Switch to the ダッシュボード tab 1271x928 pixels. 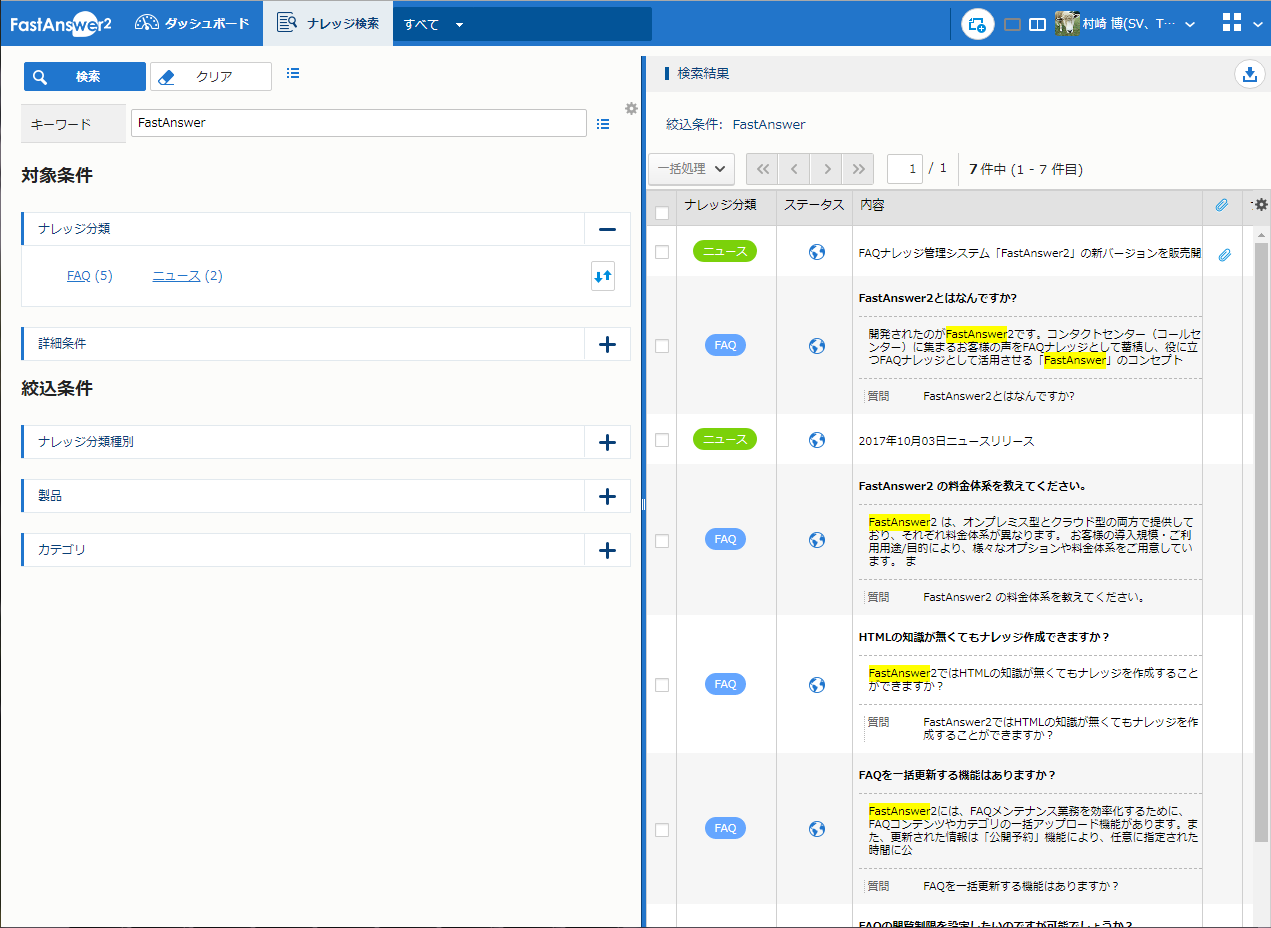point(192,23)
